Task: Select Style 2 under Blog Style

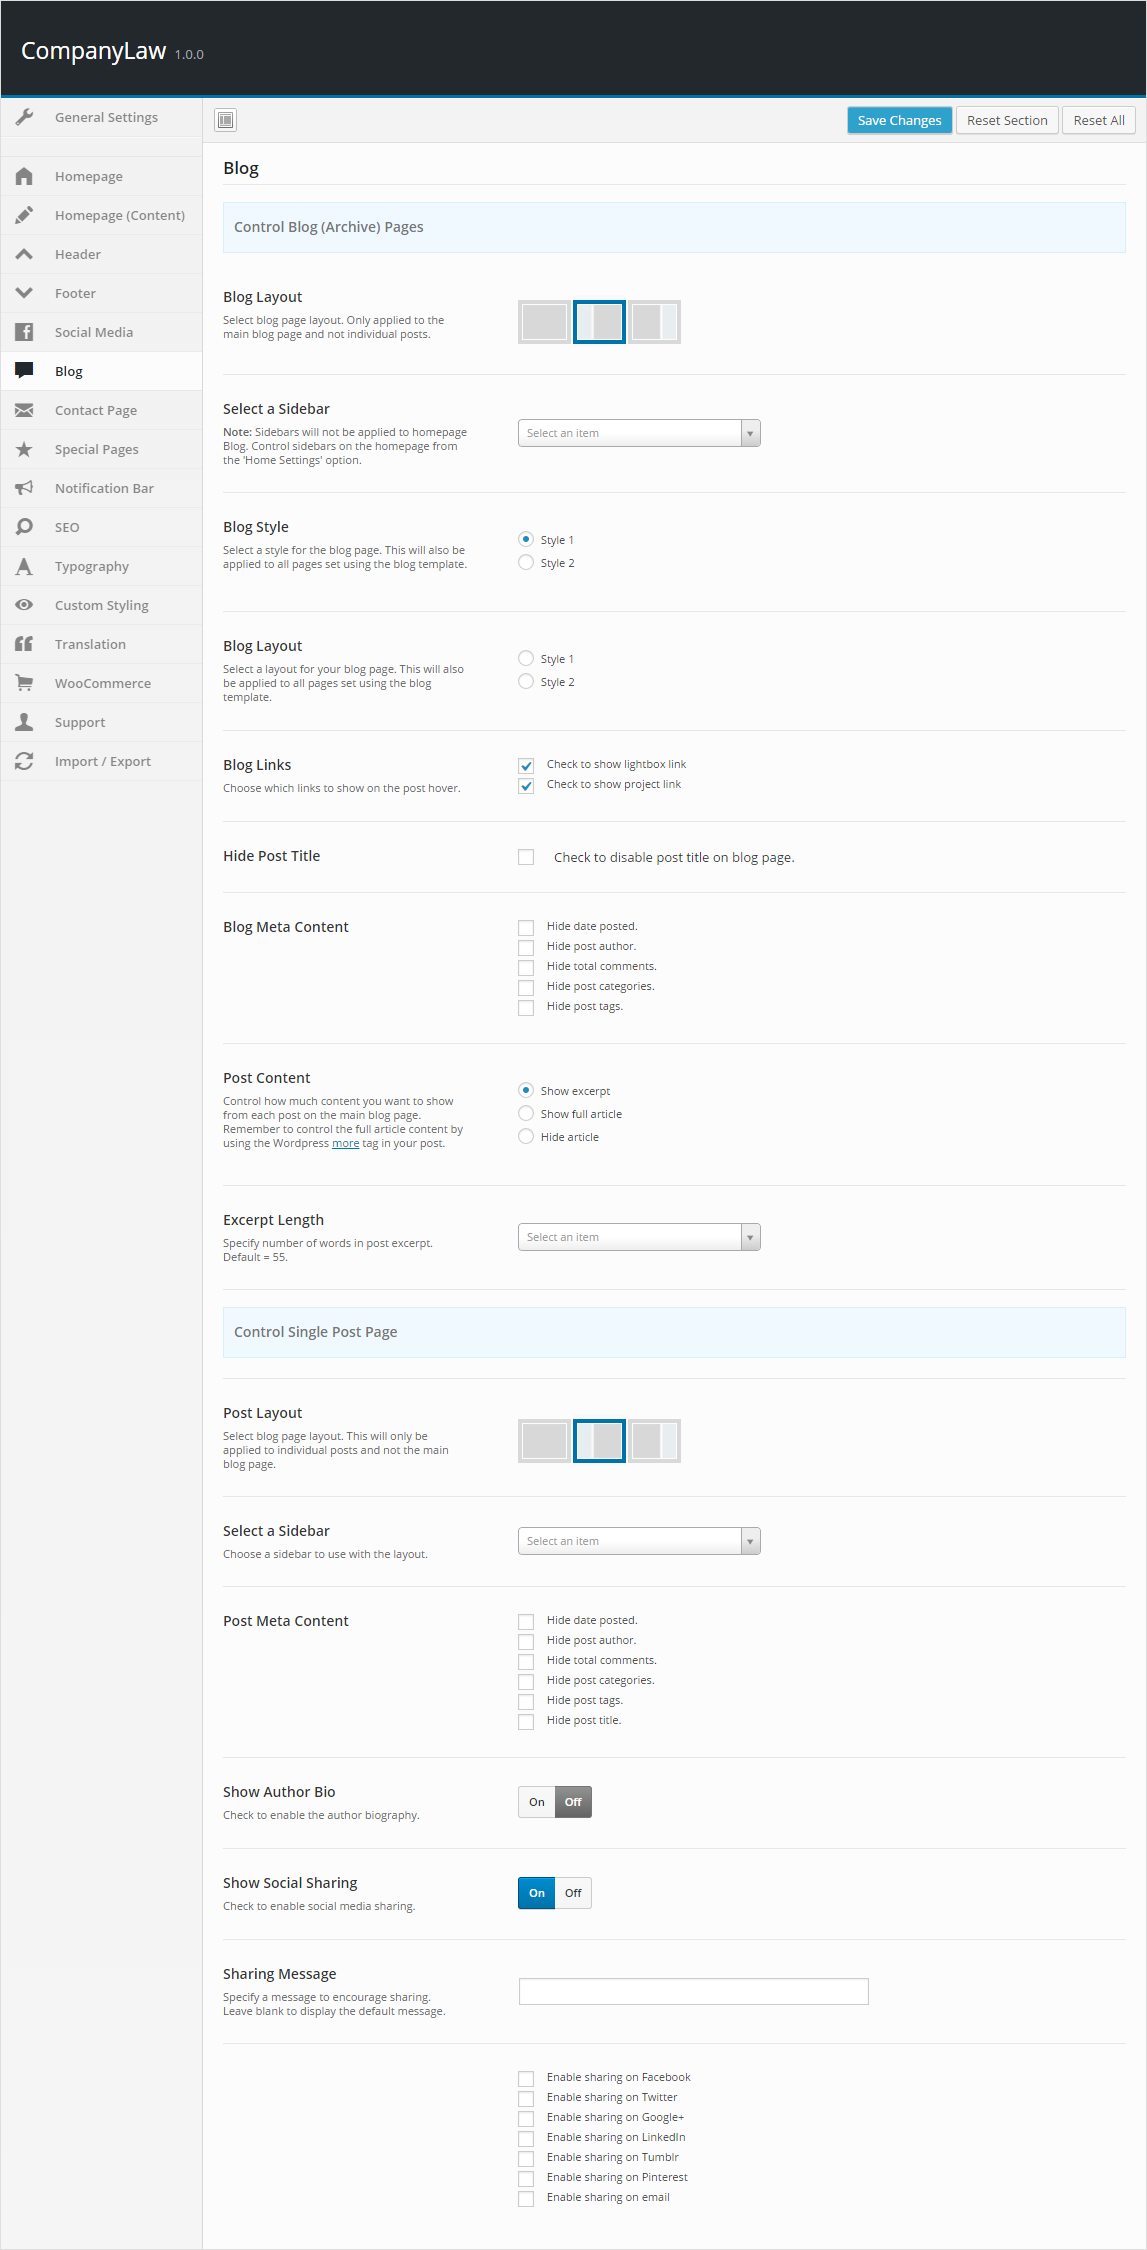Action: coord(526,563)
